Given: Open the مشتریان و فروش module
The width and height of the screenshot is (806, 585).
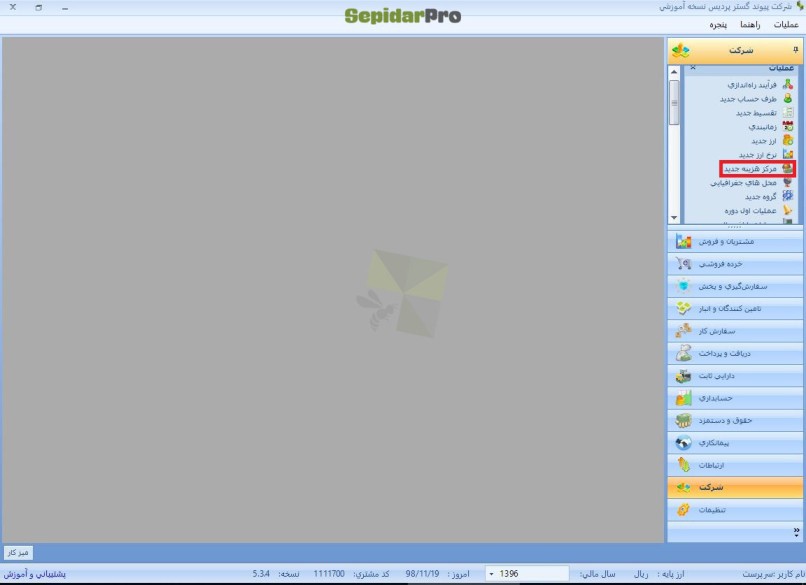Looking at the screenshot, I should click(735, 242).
